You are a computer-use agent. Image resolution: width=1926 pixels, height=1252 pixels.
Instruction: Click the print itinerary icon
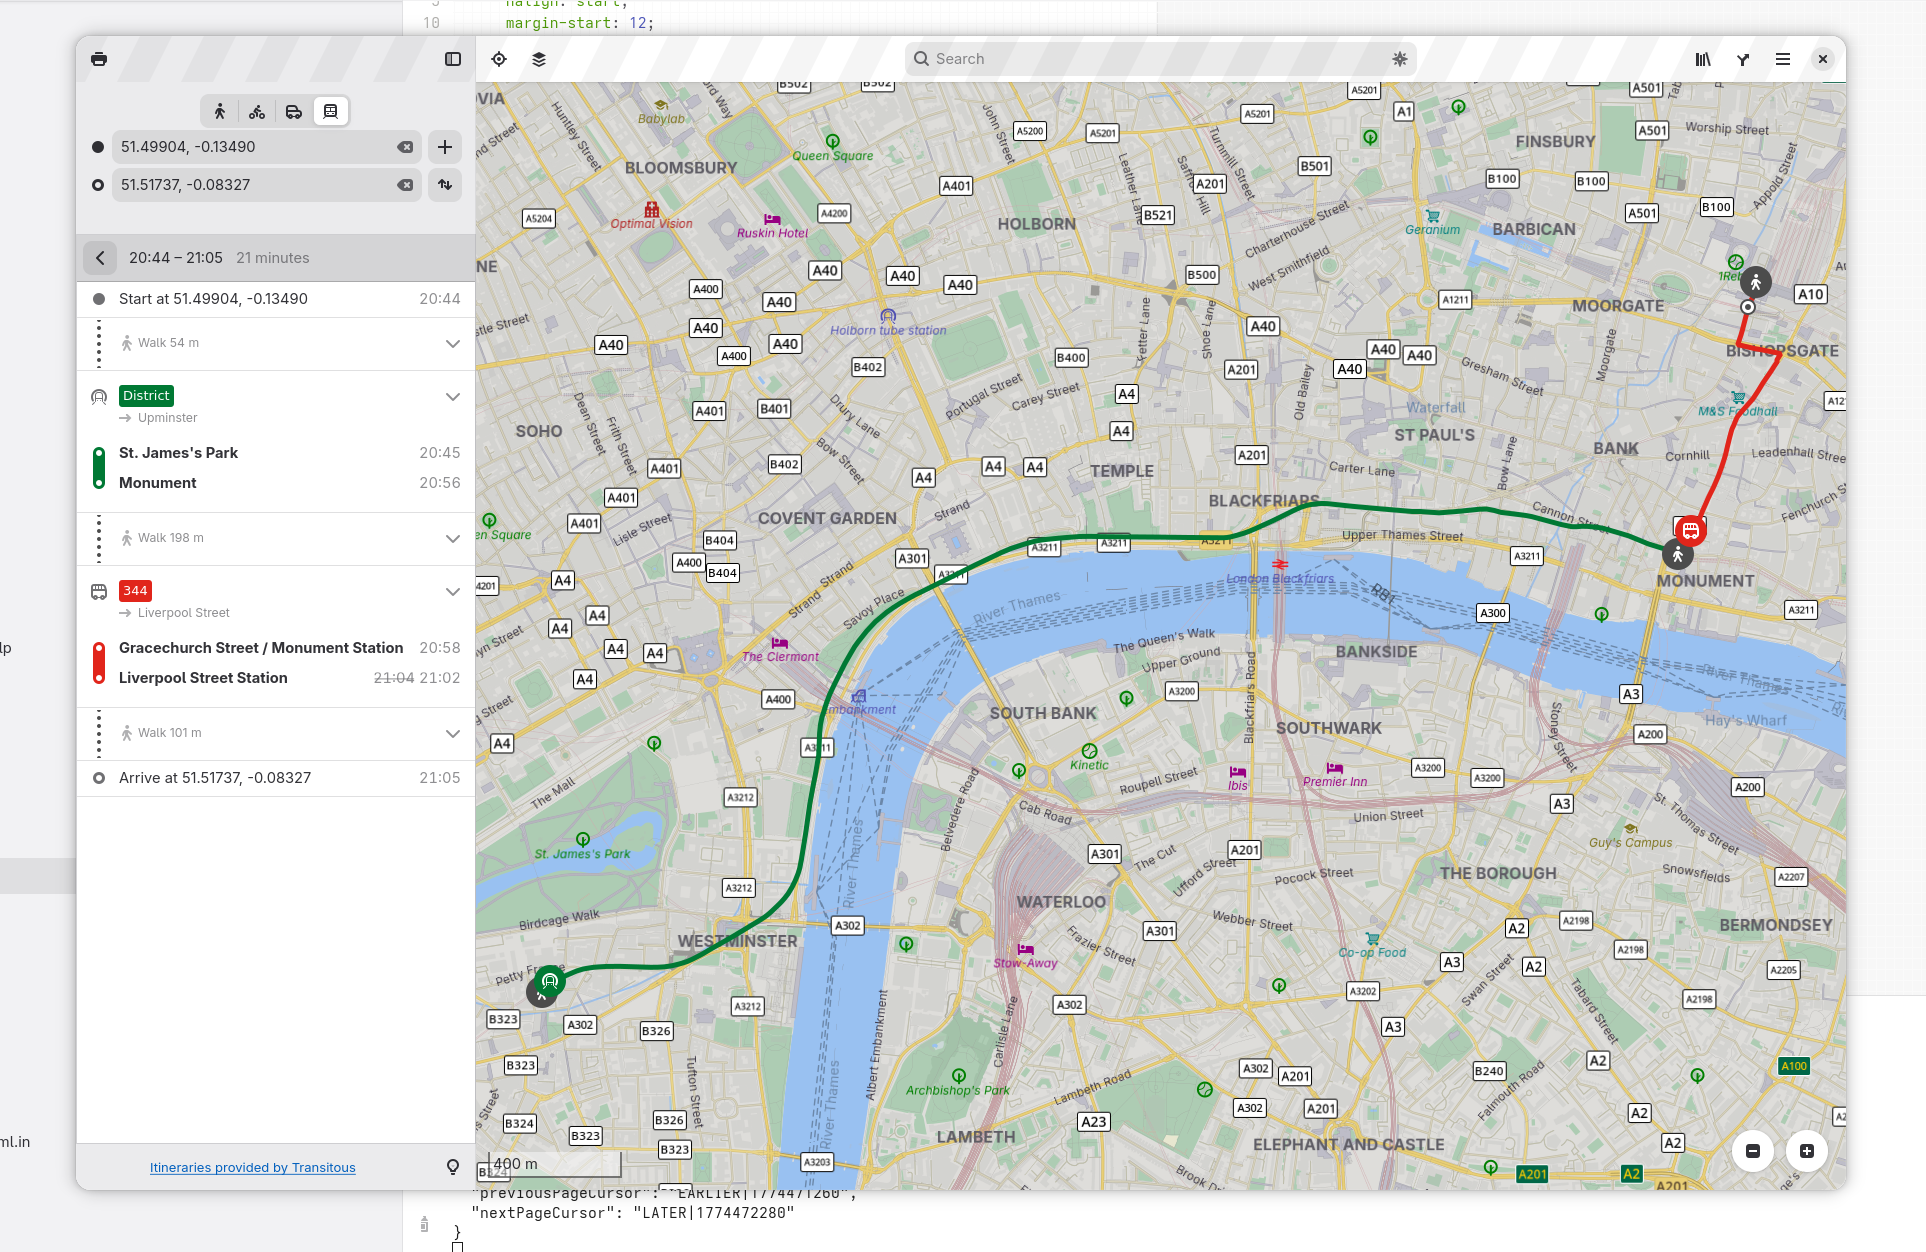99,59
